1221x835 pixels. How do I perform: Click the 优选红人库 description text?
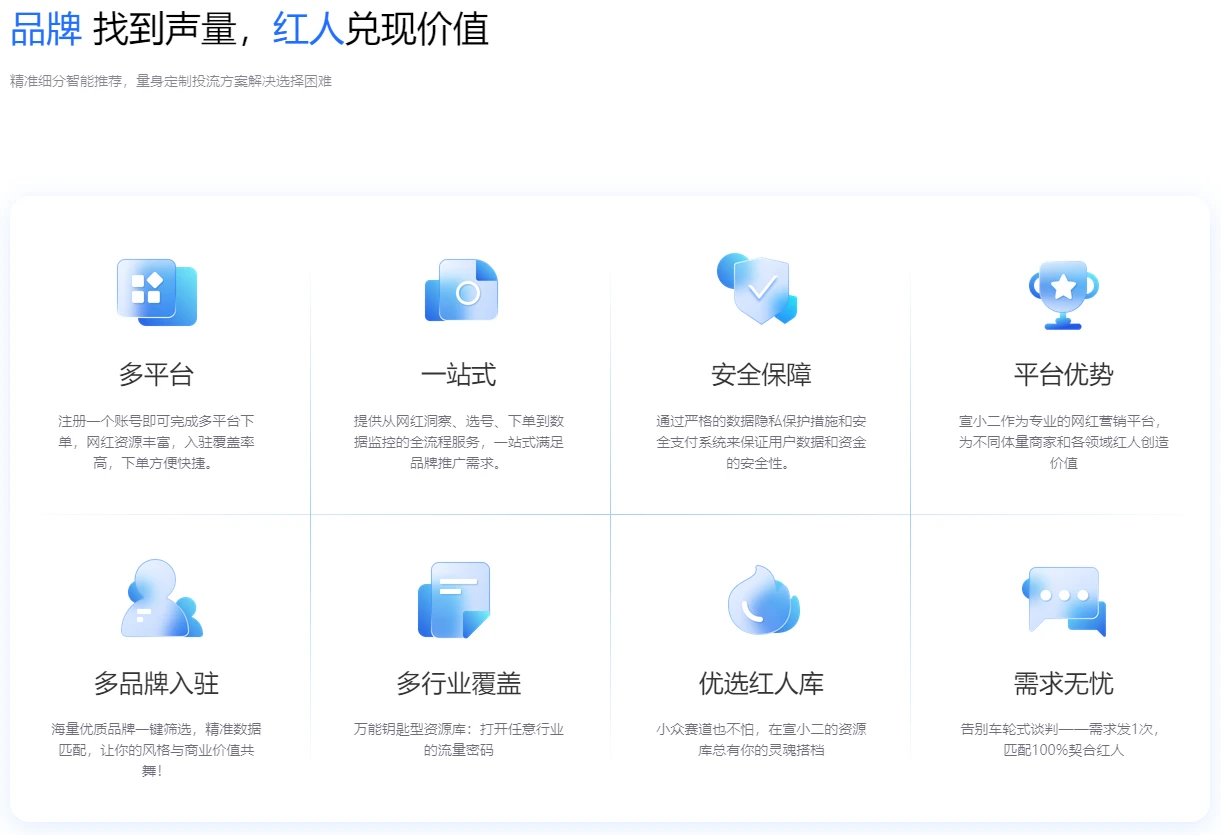[762, 740]
